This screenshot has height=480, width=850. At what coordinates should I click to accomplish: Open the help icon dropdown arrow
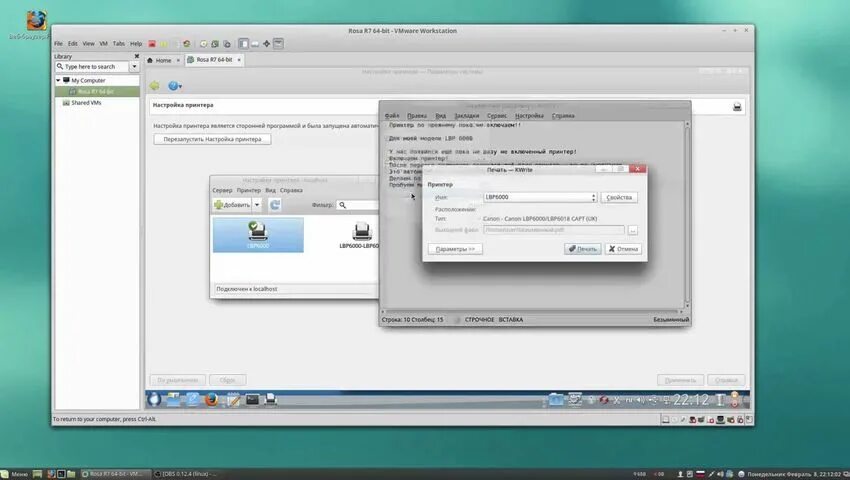point(181,86)
